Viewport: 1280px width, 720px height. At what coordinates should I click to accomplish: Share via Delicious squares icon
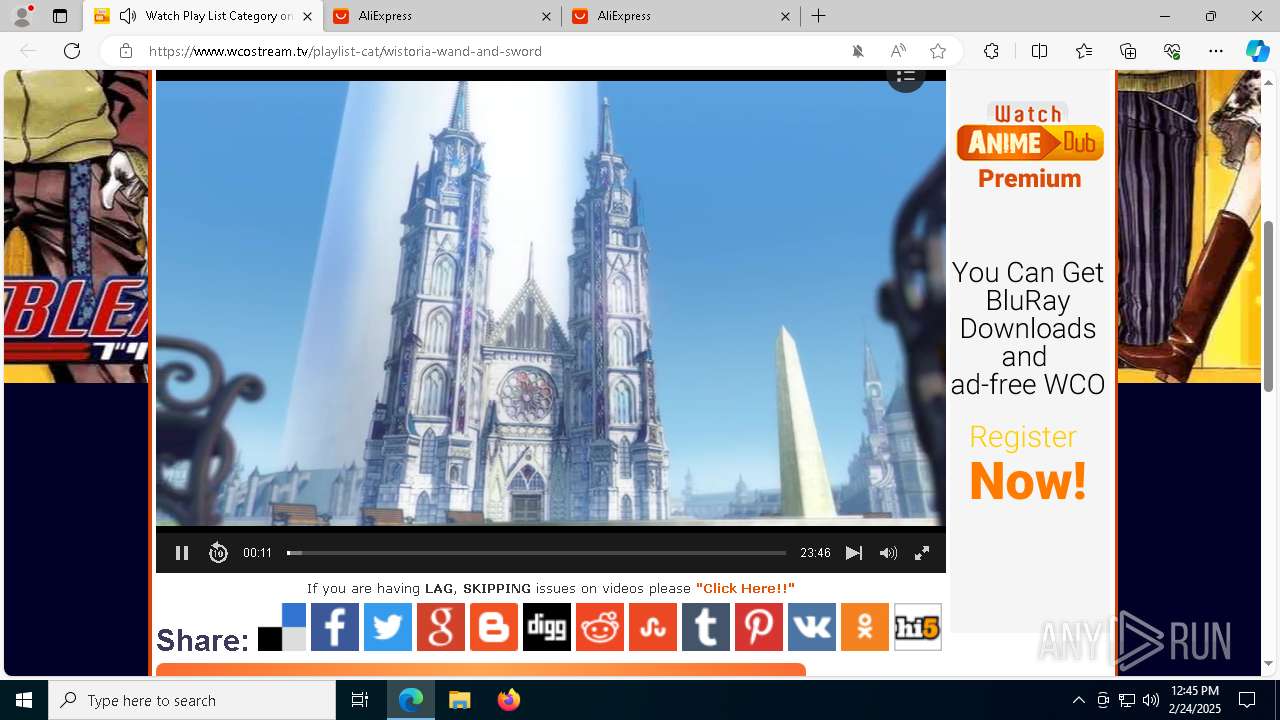click(x=282, y=627)
